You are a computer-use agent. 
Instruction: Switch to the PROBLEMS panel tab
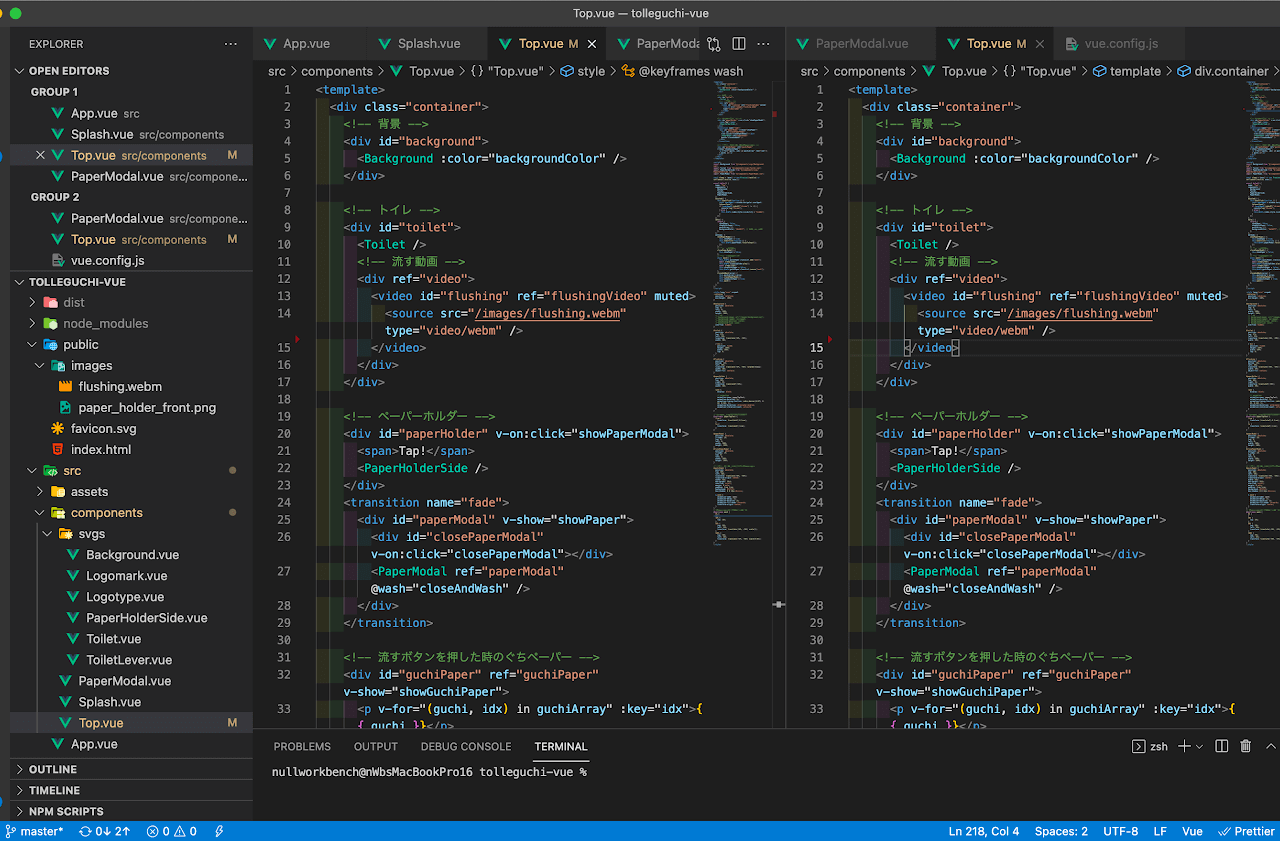[x=302, y=746]
